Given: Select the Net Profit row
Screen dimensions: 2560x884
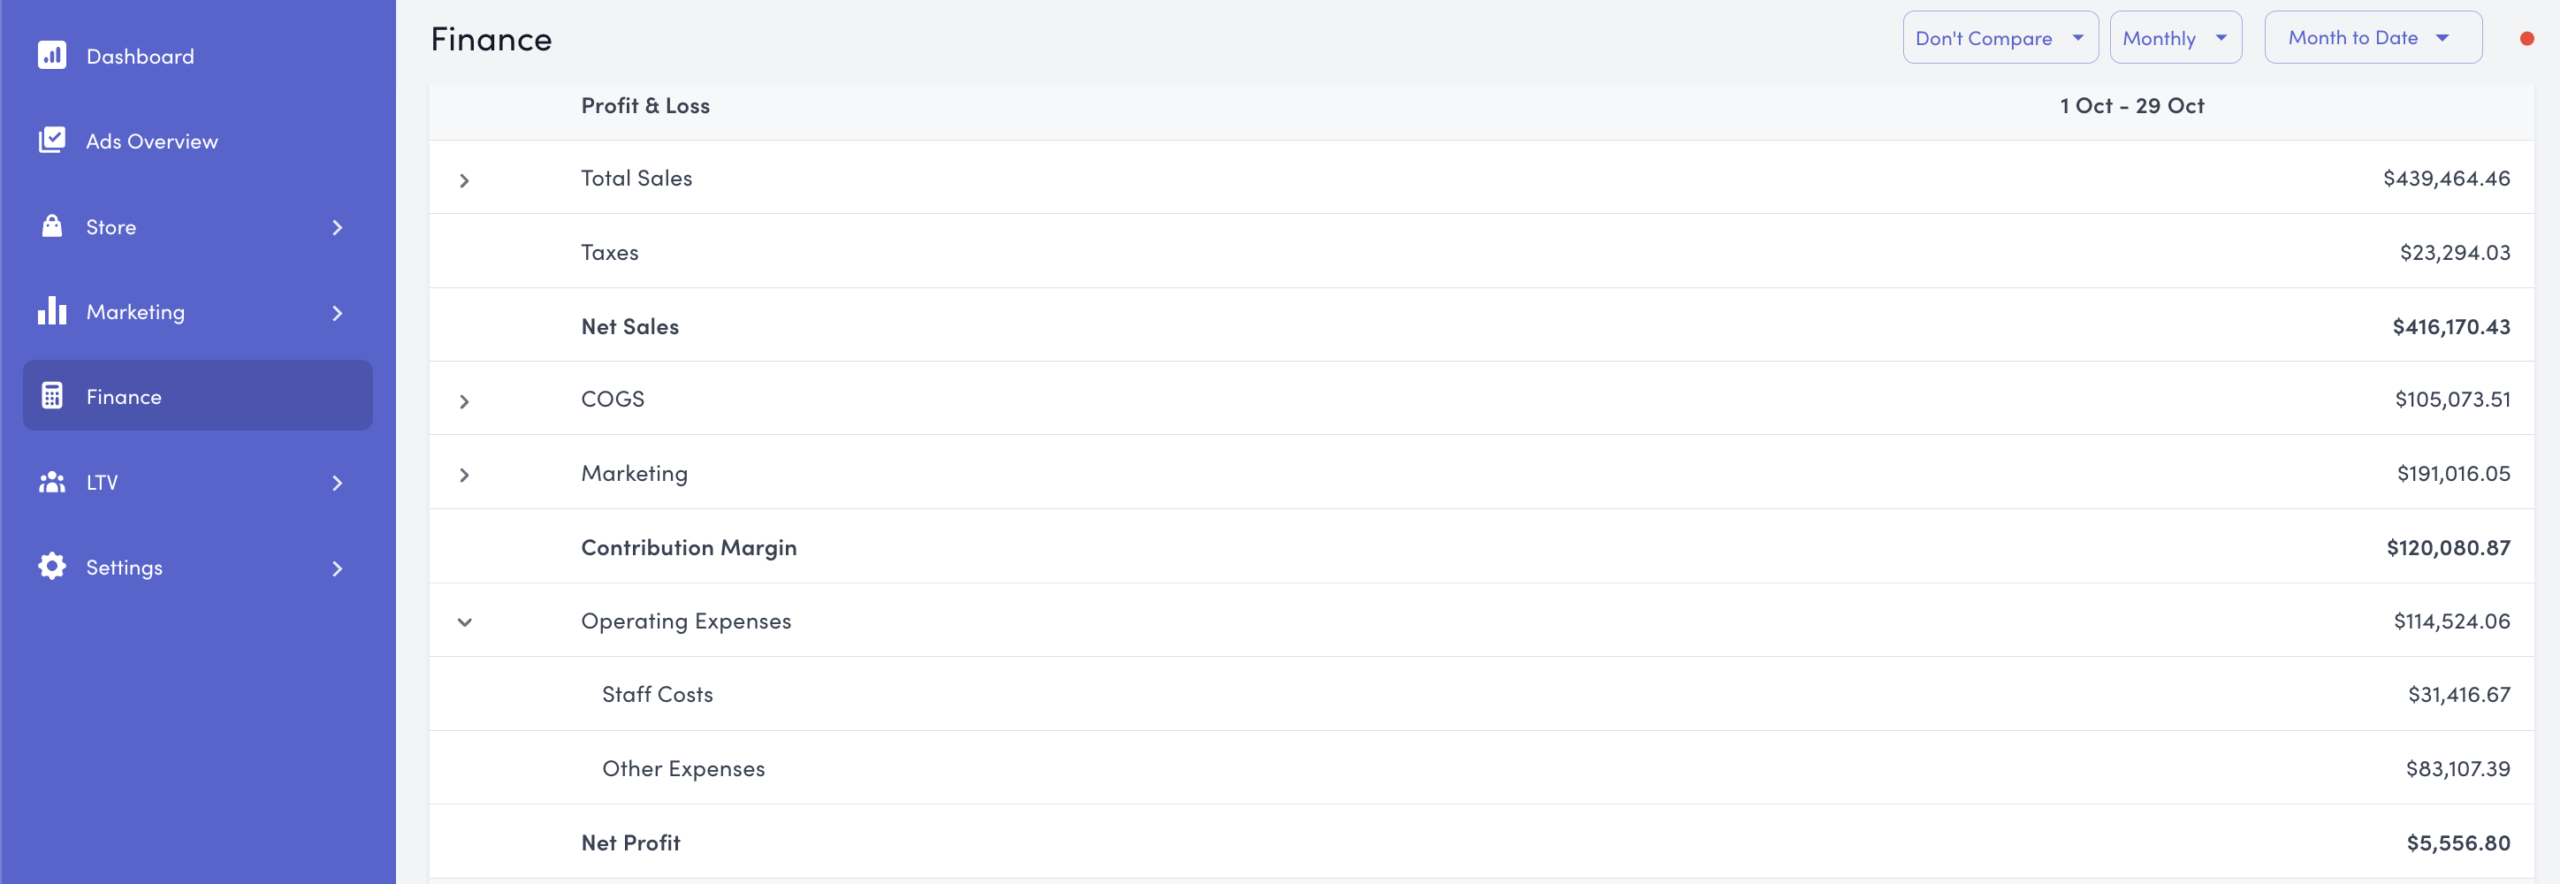Looking at the screenshot, I should pyautogui.click(x=631, y=843).
